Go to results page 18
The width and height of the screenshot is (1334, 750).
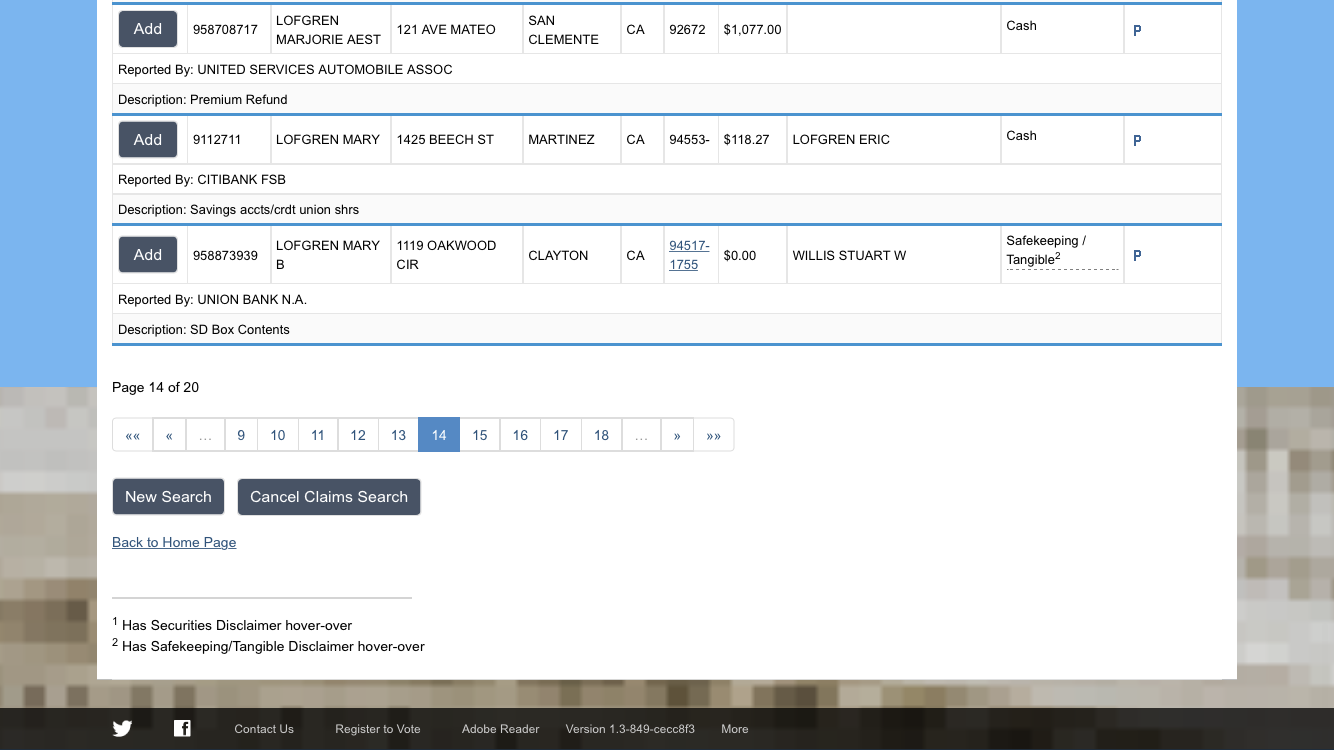[601, 435]
